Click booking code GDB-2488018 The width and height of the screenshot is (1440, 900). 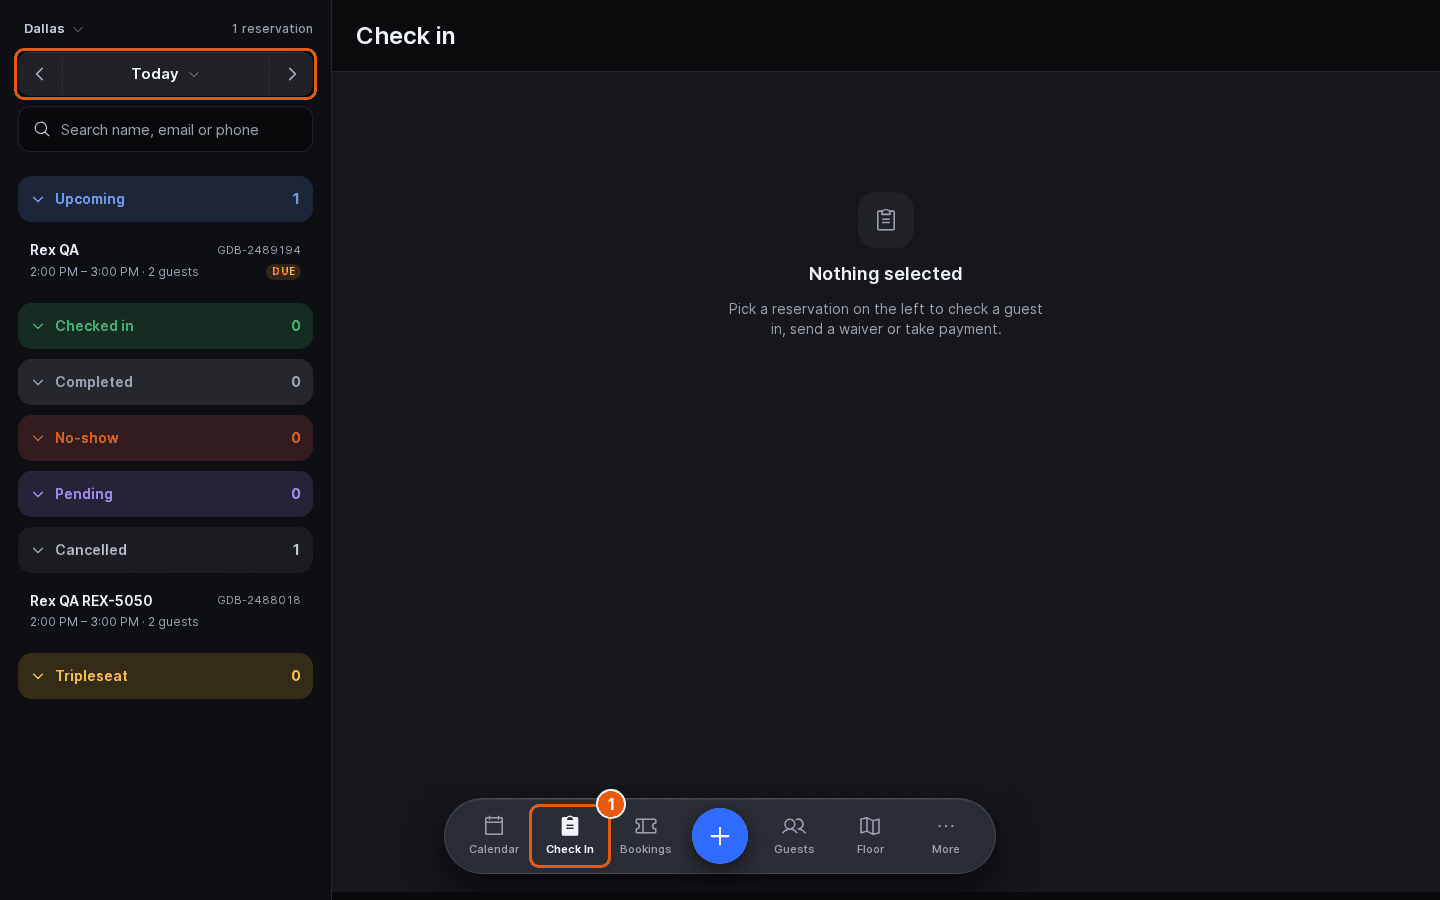pyautogui.click(x=259, y=600)
